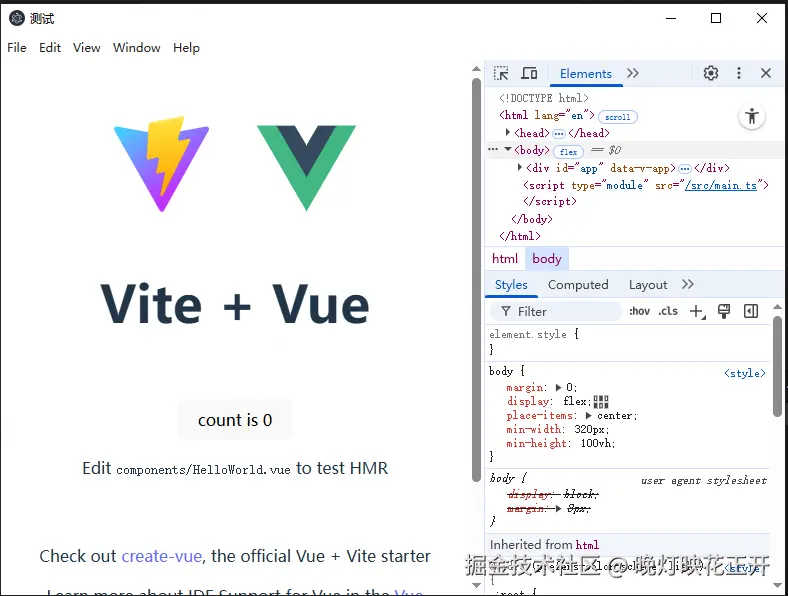
Task: Click the element.style rule
Action: (534, 335)
